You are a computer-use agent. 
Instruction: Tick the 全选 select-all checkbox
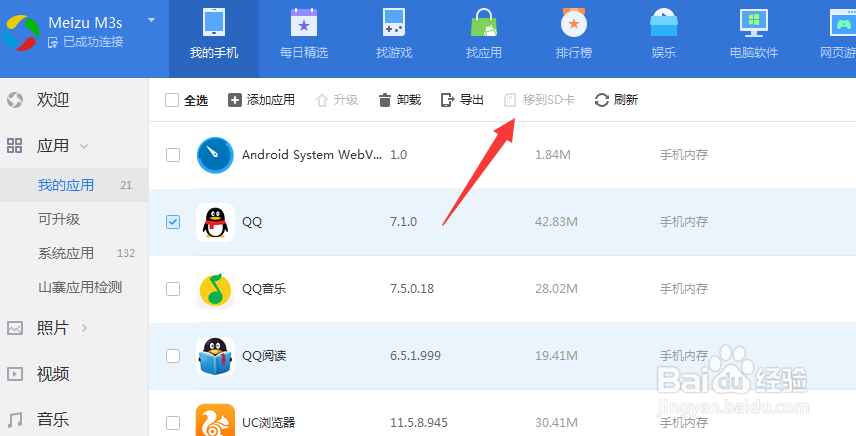(172, 100)
